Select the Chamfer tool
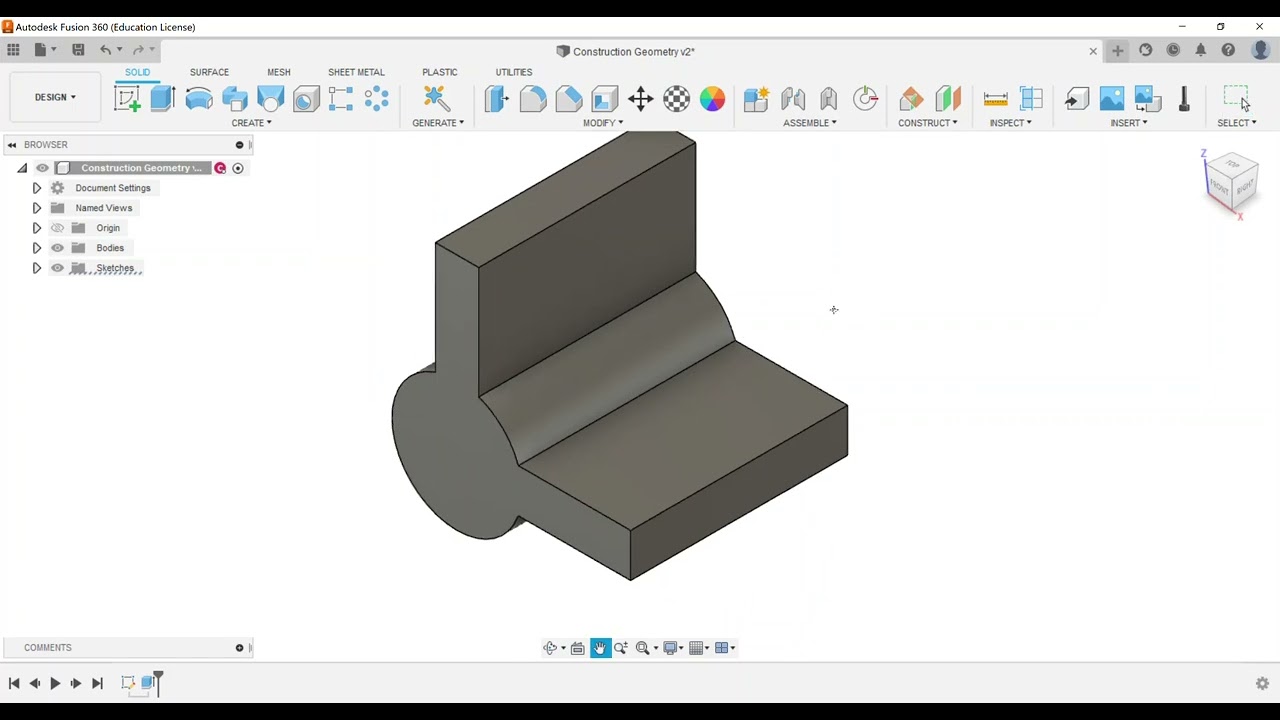This screenshot has width=1280, height=720. pyautogui.click(x=569, y=98)
